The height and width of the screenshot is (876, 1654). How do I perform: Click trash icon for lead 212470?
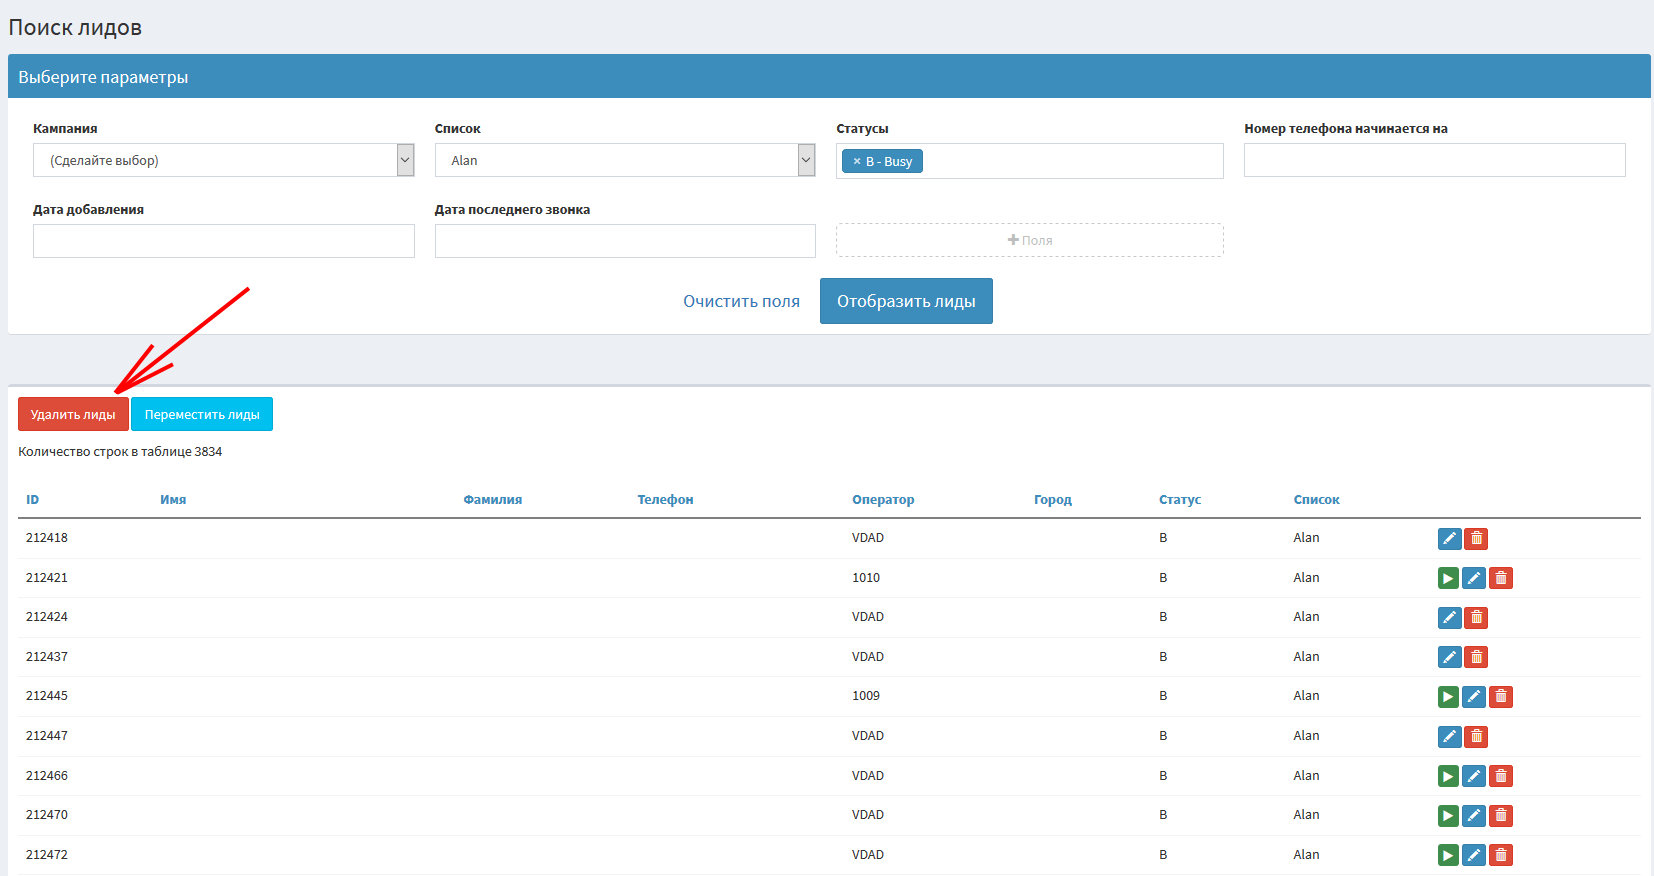[x=1500, y=816]
